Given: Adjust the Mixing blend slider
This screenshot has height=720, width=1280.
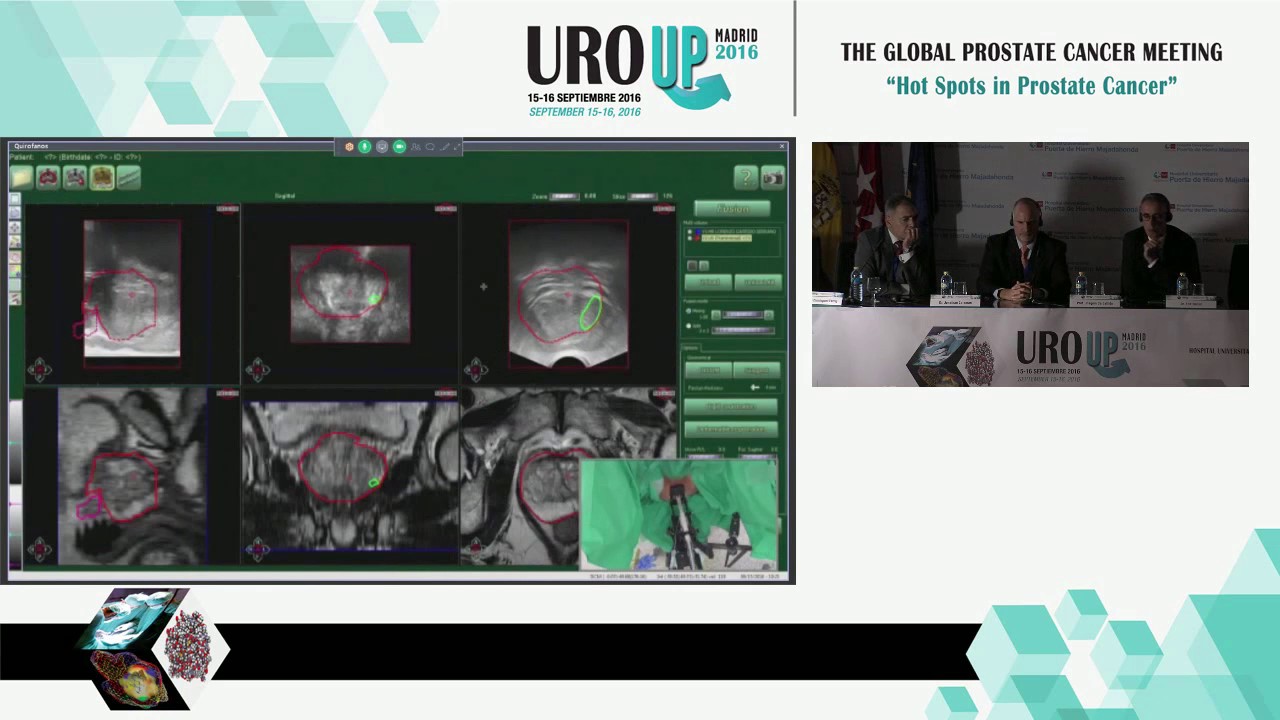Looking at the screenshot, I should [x=742, y=315].
